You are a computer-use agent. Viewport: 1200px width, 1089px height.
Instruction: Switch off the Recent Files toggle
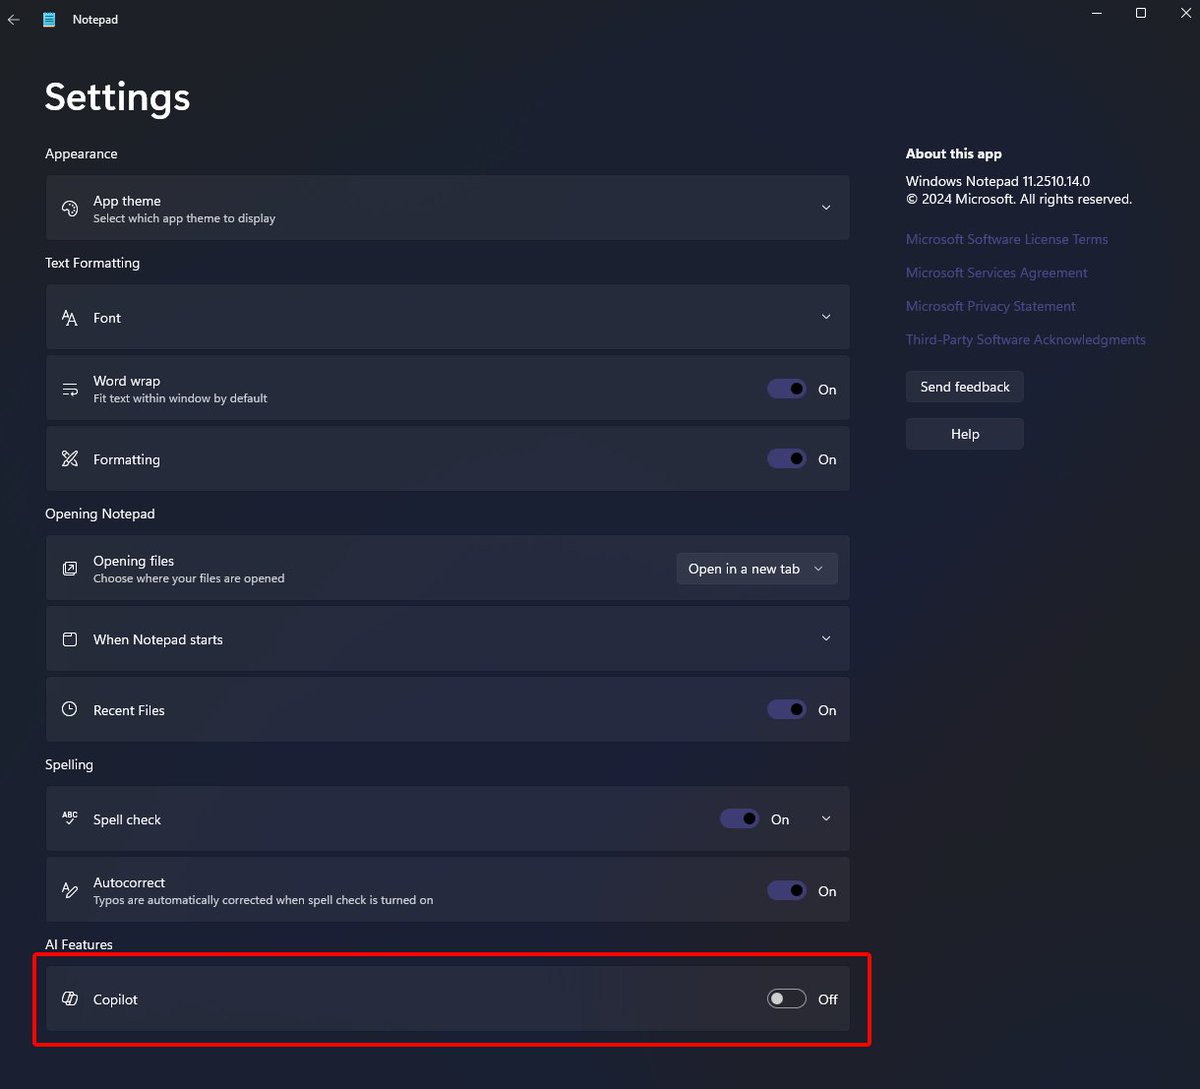coord(787,710)
